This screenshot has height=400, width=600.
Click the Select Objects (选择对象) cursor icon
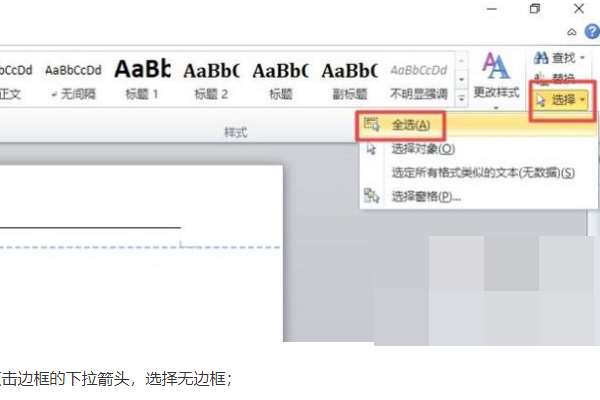(x=371, y=149)
